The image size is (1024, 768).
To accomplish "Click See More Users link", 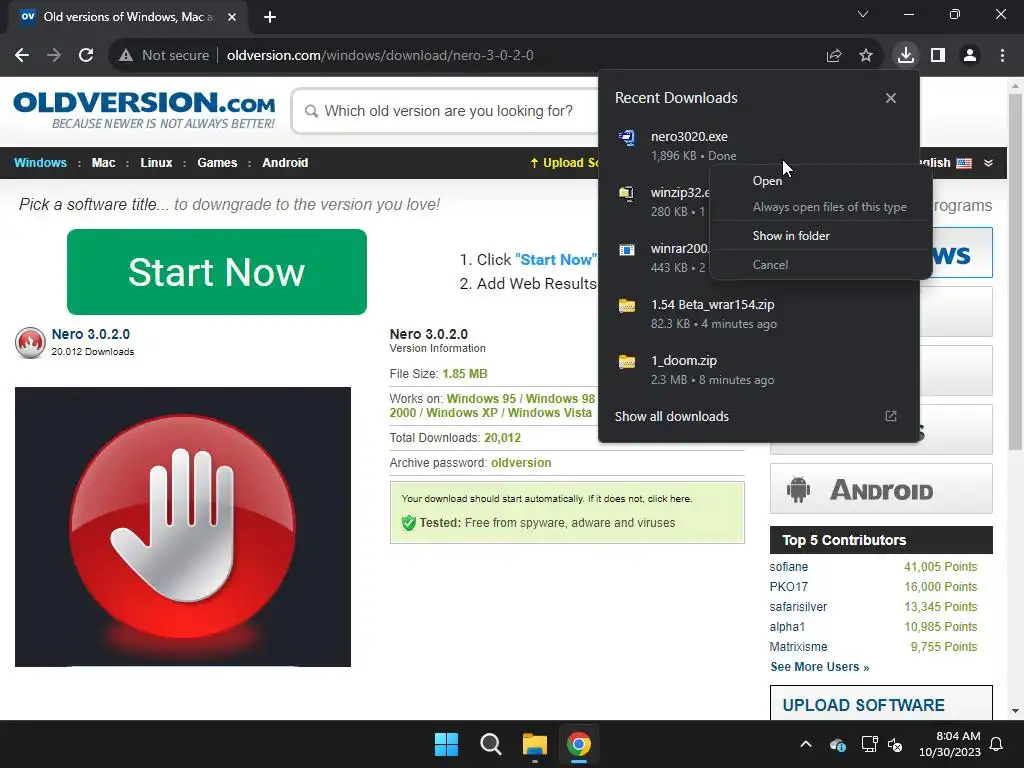I will tap(820, 667).
